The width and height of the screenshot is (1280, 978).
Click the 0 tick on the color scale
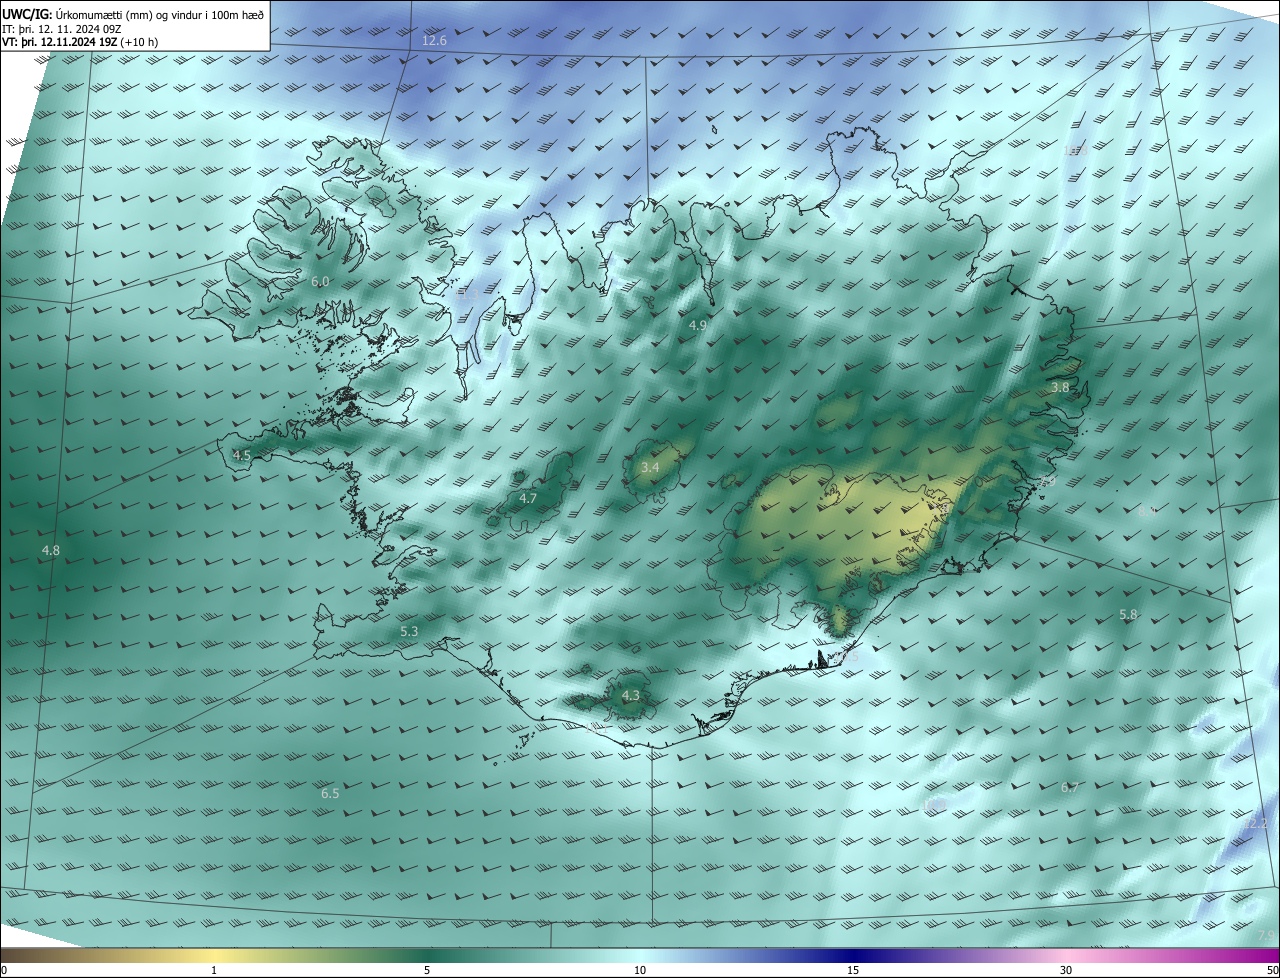coord(4,970)
